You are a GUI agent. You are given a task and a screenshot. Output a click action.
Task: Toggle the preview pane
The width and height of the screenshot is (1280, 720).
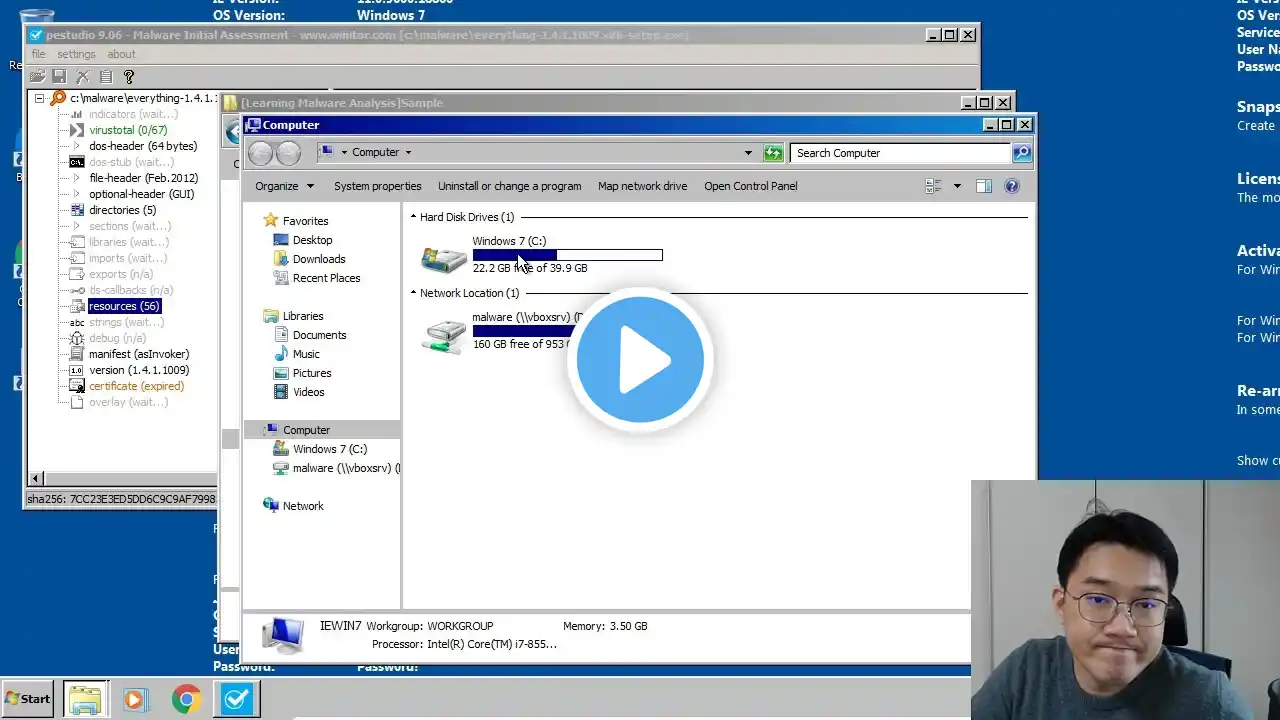[x=984, y=186]
